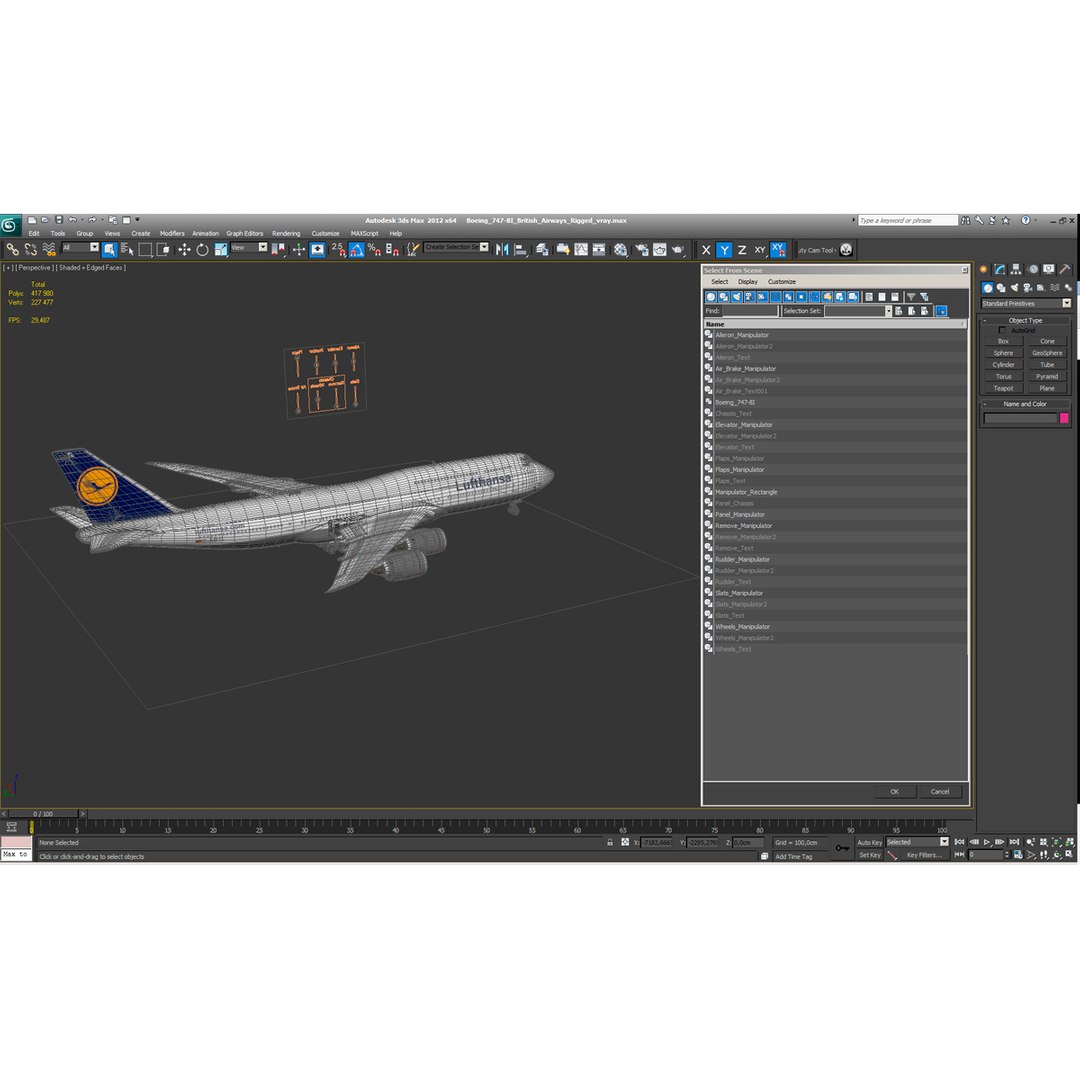Open the Utilities hammer tab
This screenshot has height=1080, width=1080.
tap(1065, 269)
